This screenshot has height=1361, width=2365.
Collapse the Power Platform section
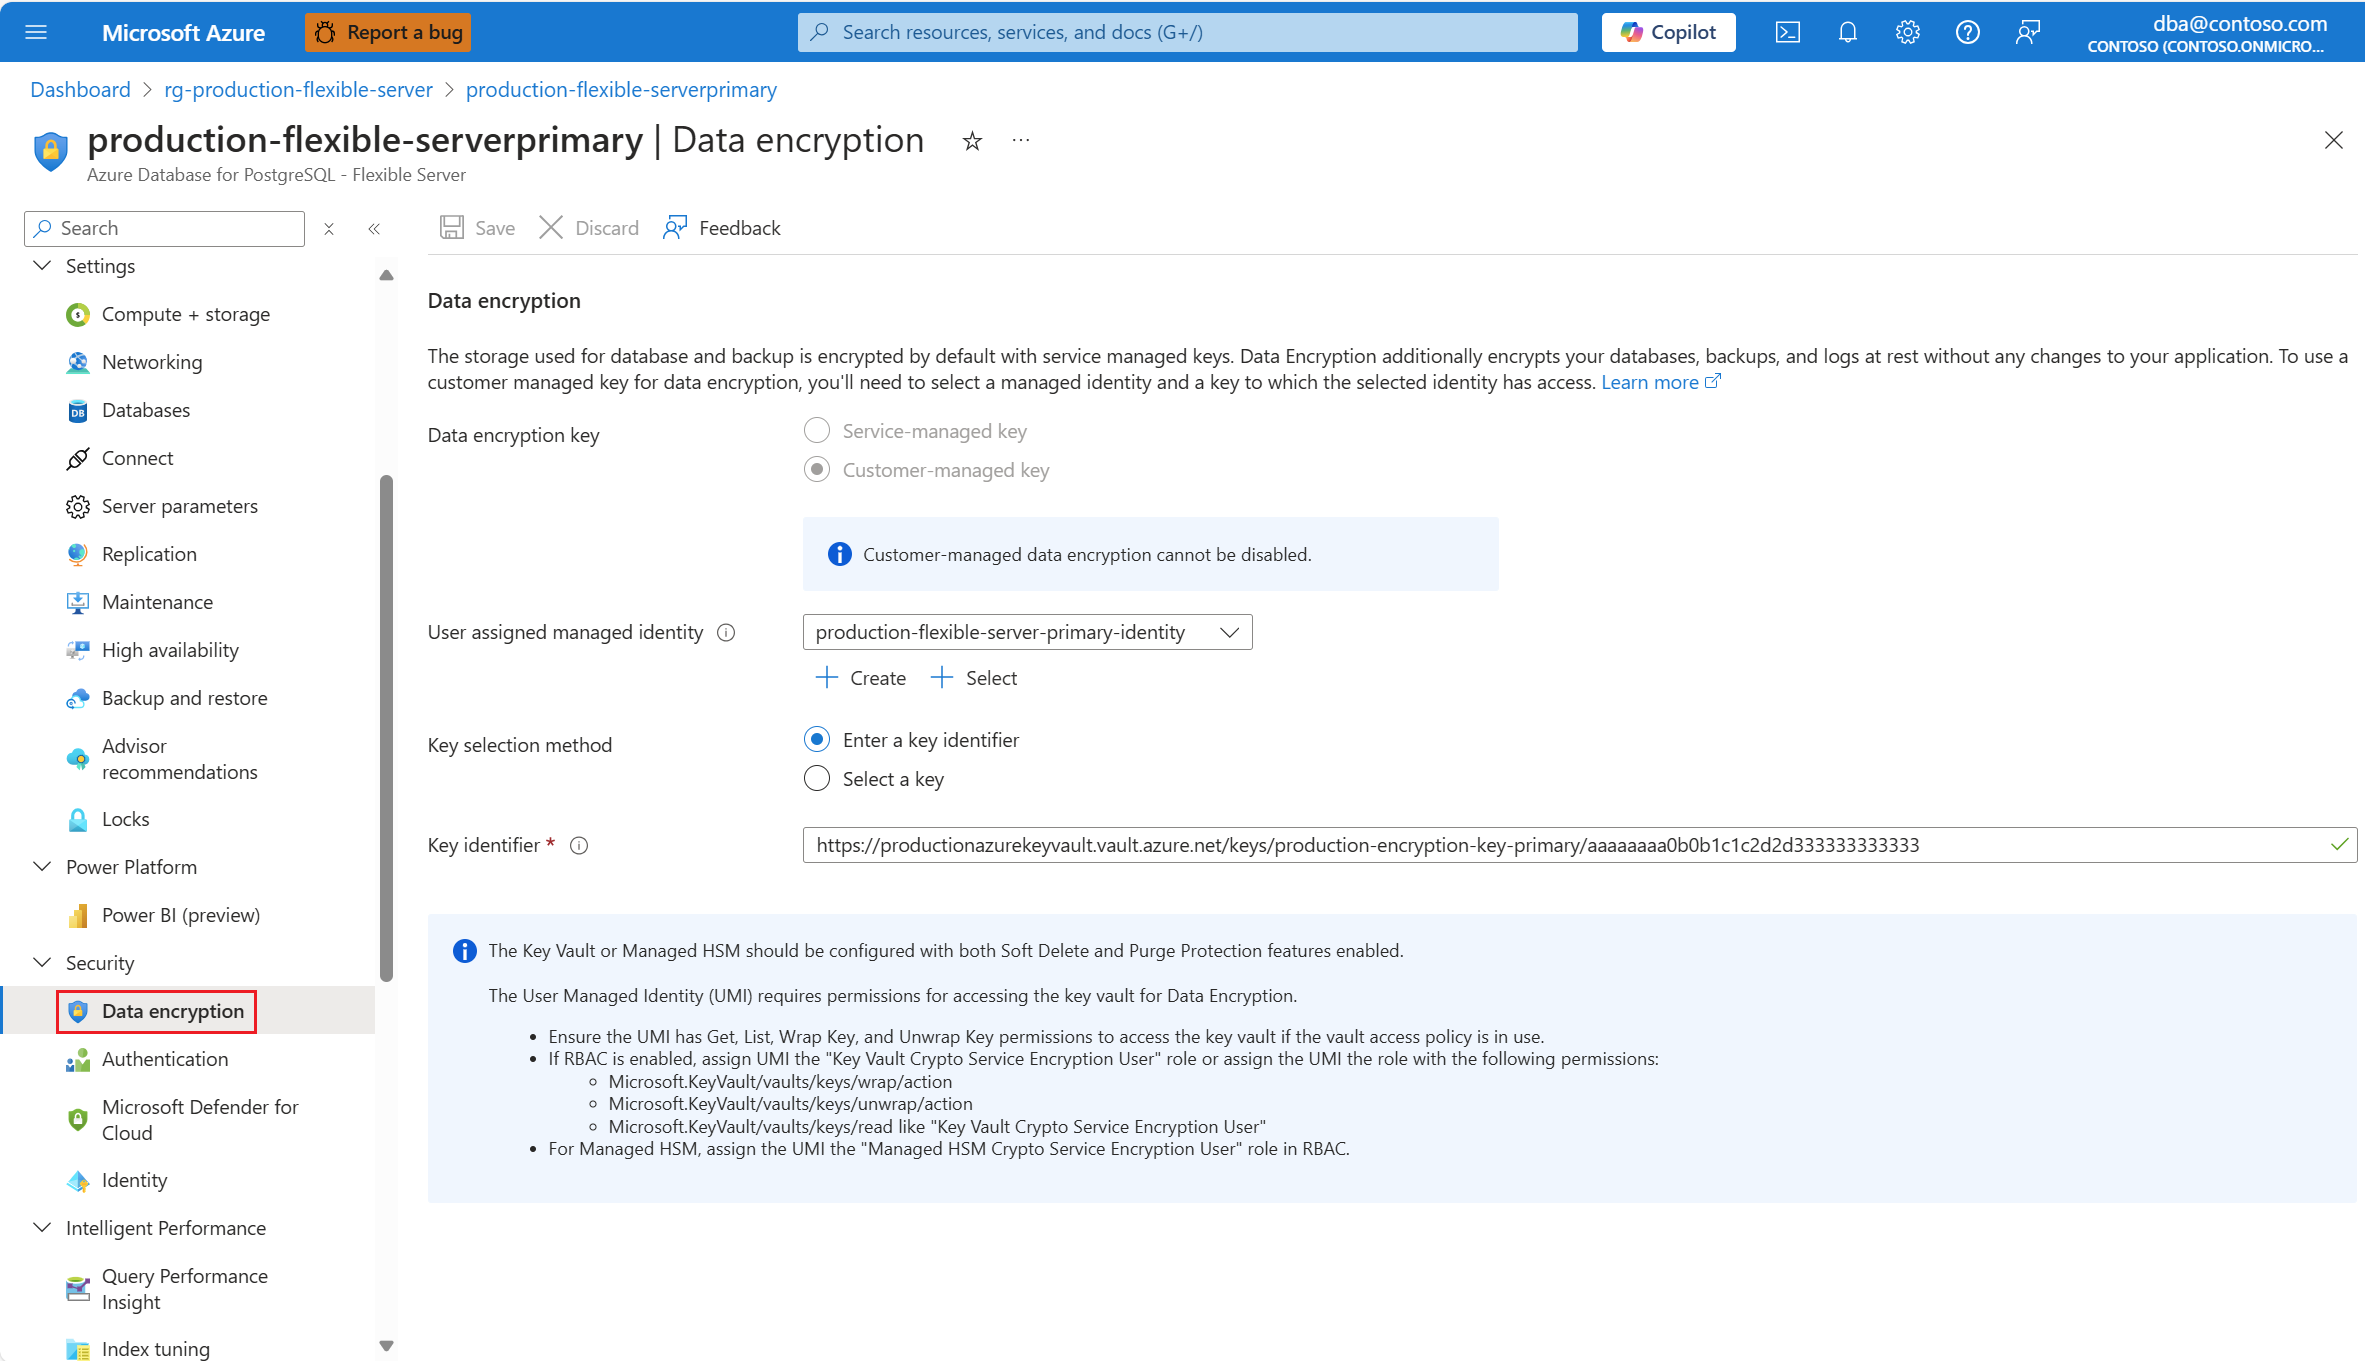pos(42,867)
